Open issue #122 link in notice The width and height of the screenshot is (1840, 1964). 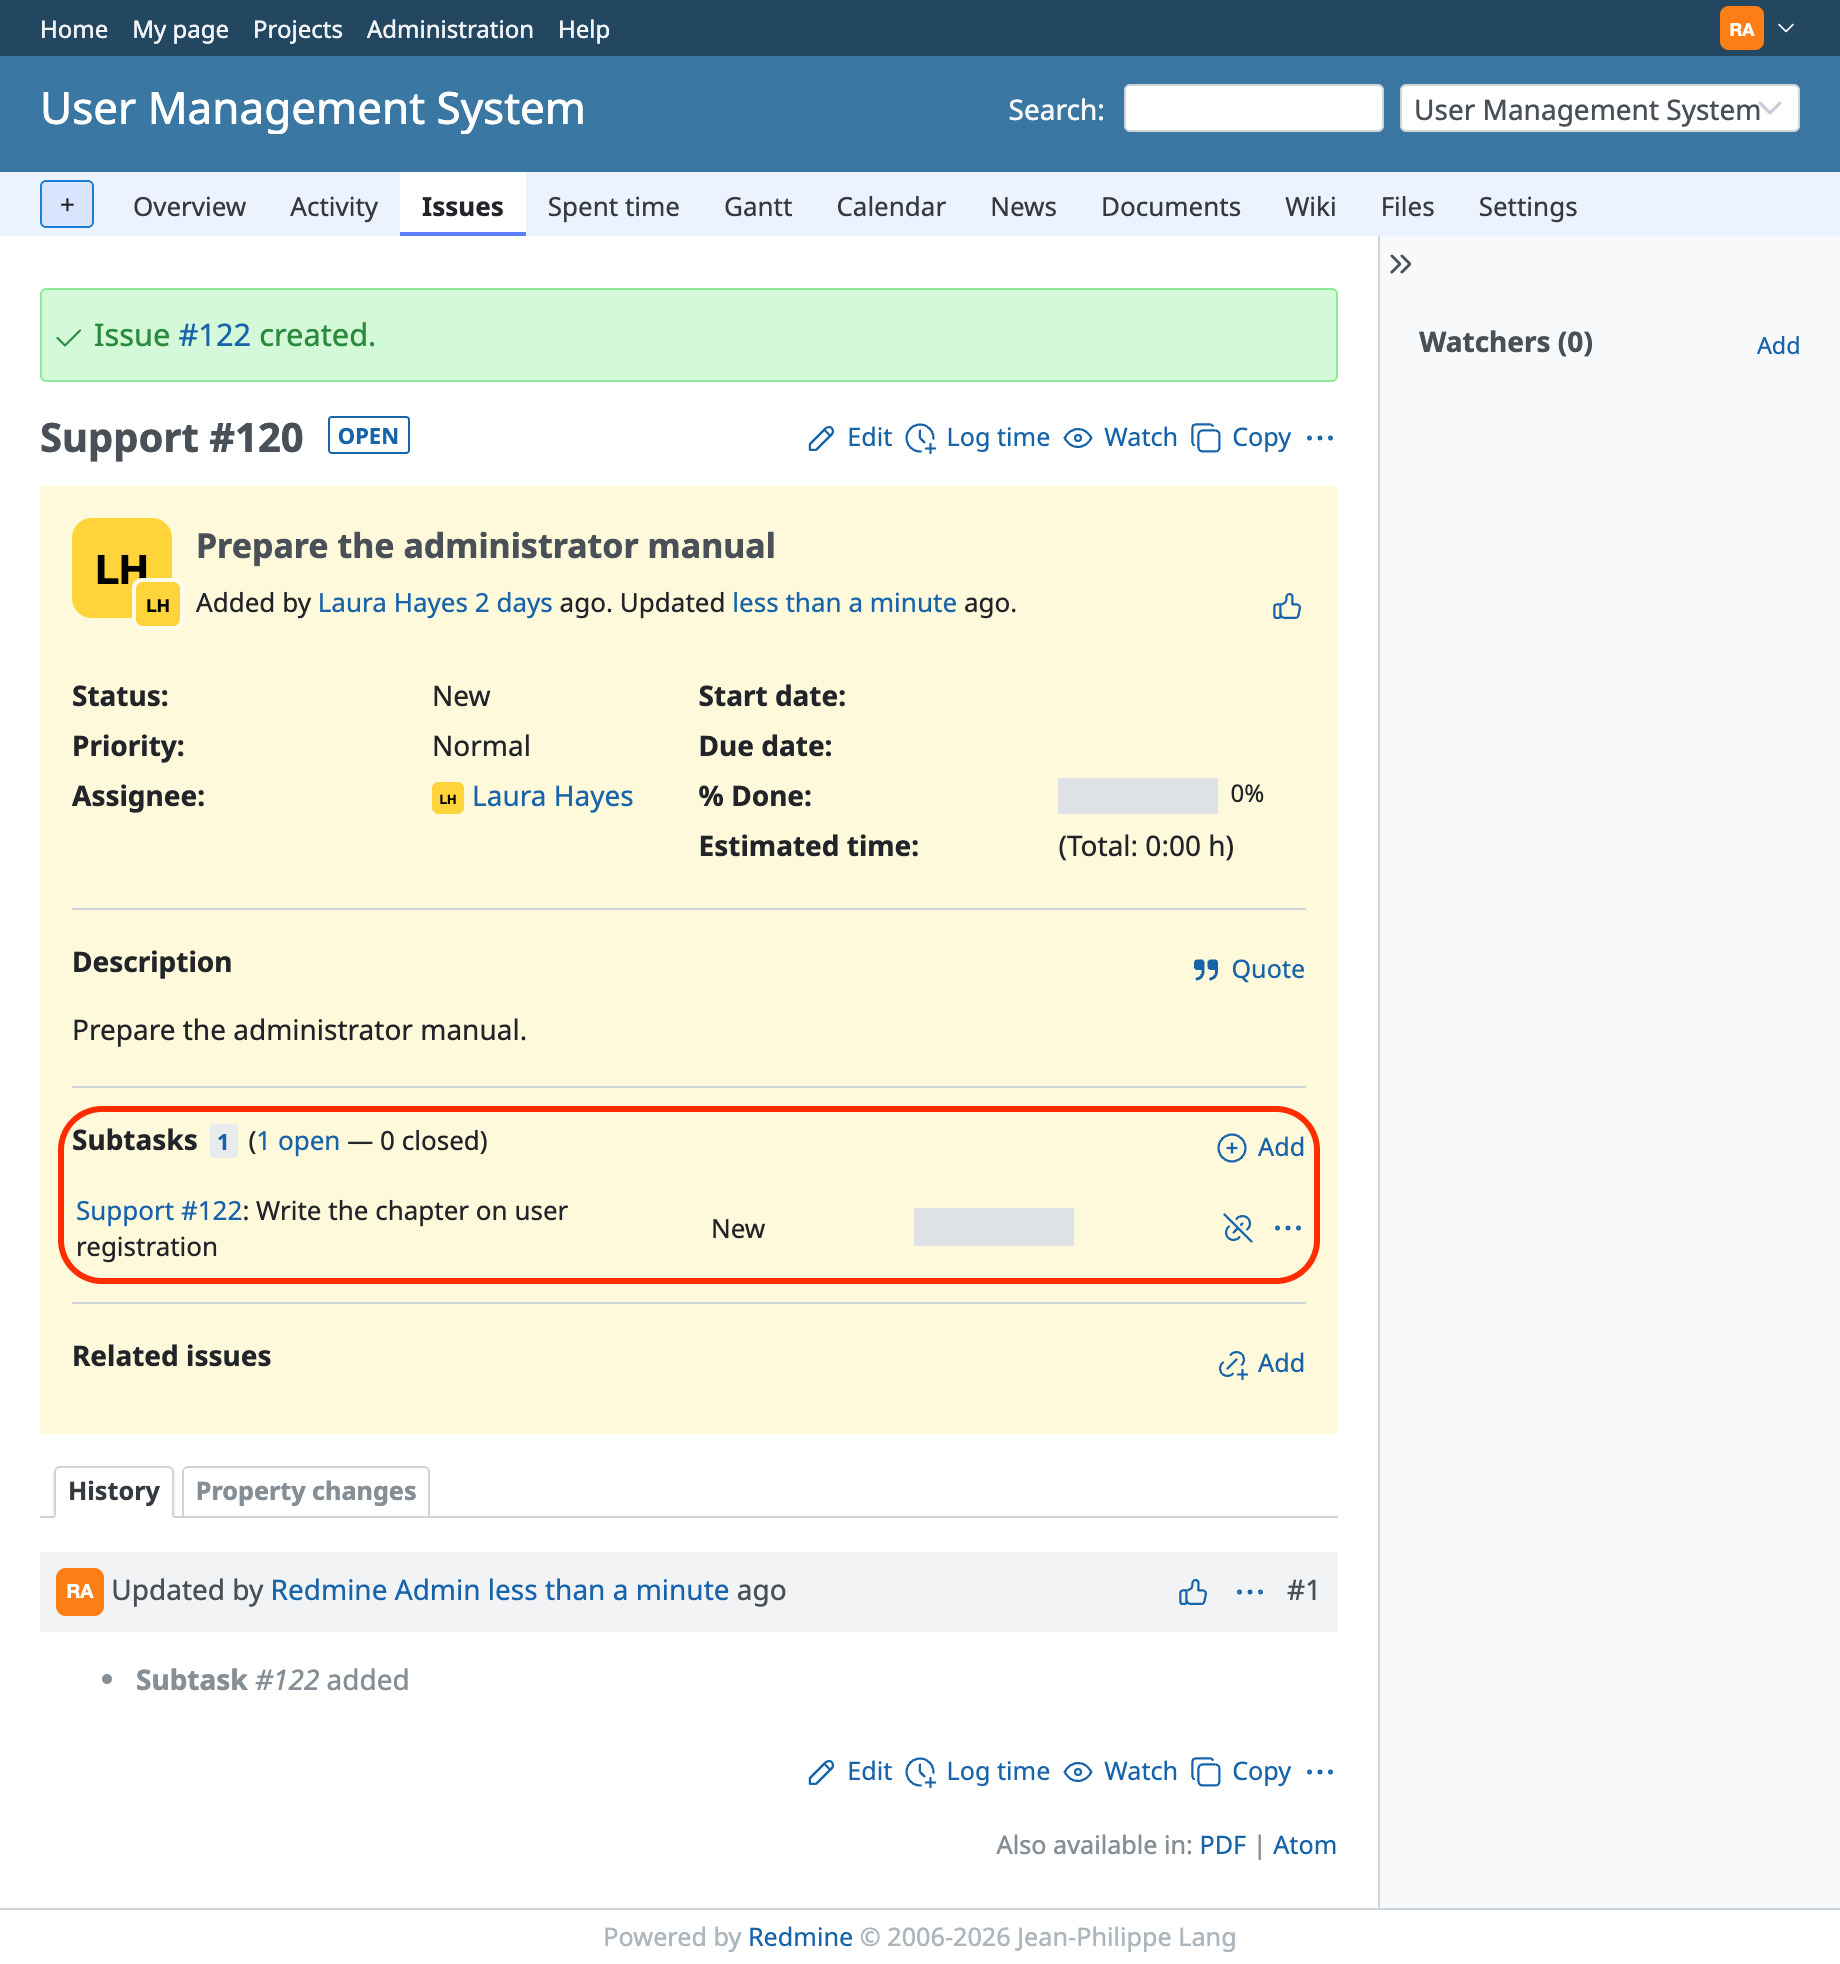[214, 335]
